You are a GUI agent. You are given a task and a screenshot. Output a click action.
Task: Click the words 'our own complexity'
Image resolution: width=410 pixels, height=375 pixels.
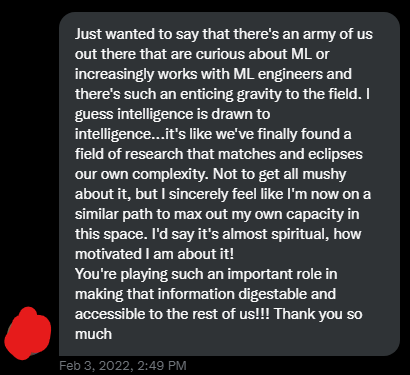[x=140, y=174]
